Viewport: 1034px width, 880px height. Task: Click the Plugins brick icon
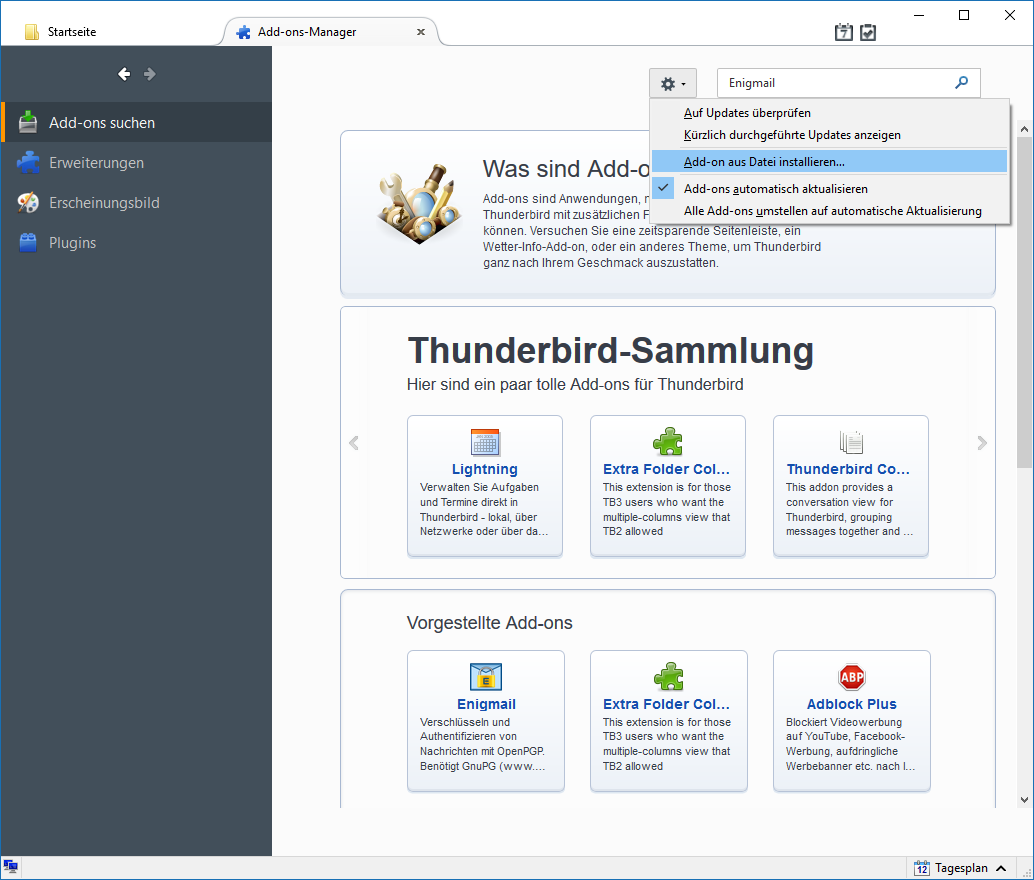pyautogui.click(x=28, y=243)
